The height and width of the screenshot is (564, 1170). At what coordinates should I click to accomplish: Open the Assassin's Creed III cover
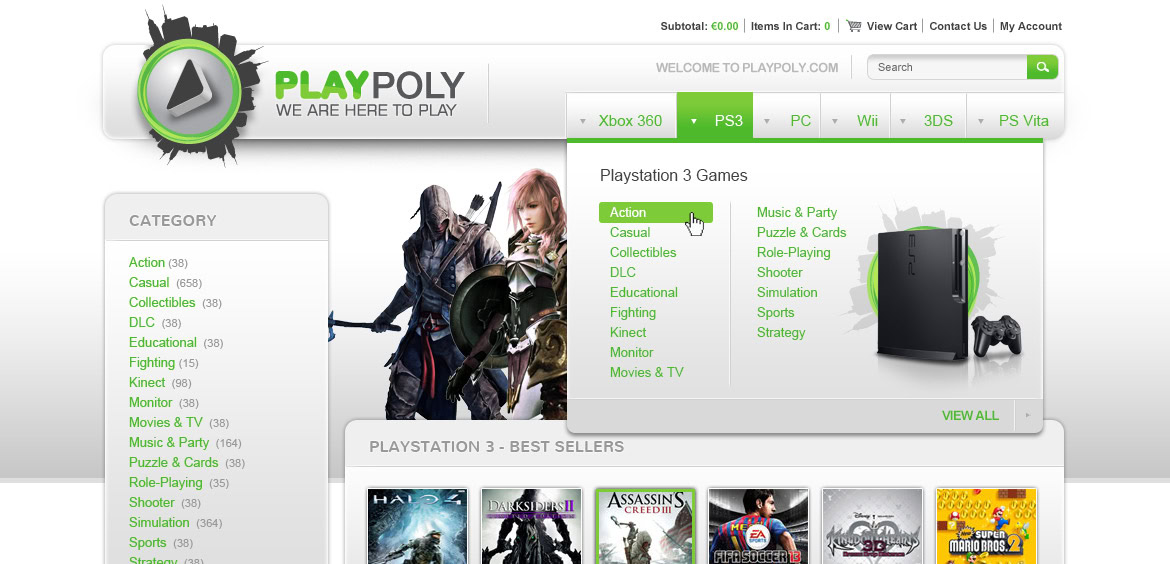point(645,526)
